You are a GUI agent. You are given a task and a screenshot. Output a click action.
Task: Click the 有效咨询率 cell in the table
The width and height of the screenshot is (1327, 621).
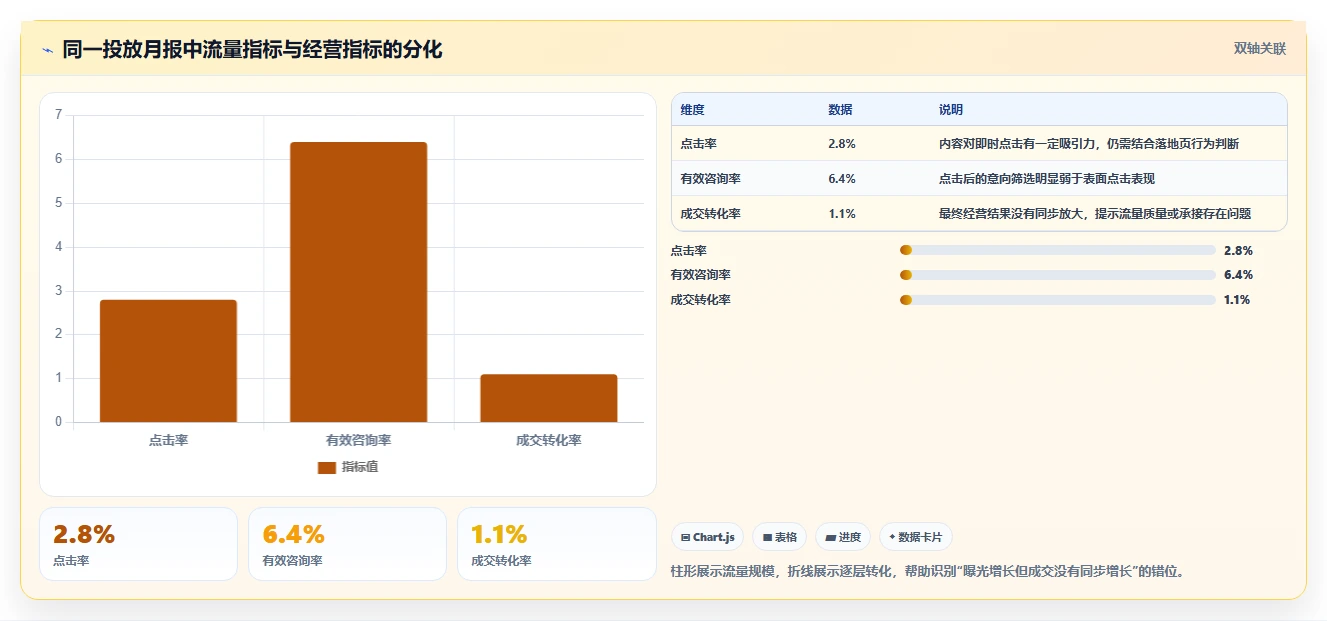click(x=711, y=179)
